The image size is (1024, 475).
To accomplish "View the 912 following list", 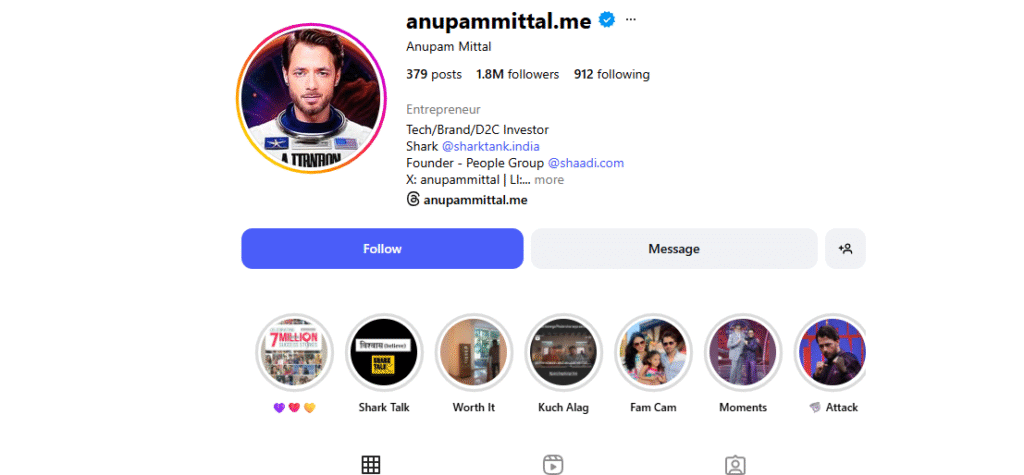I will point(612,74).
